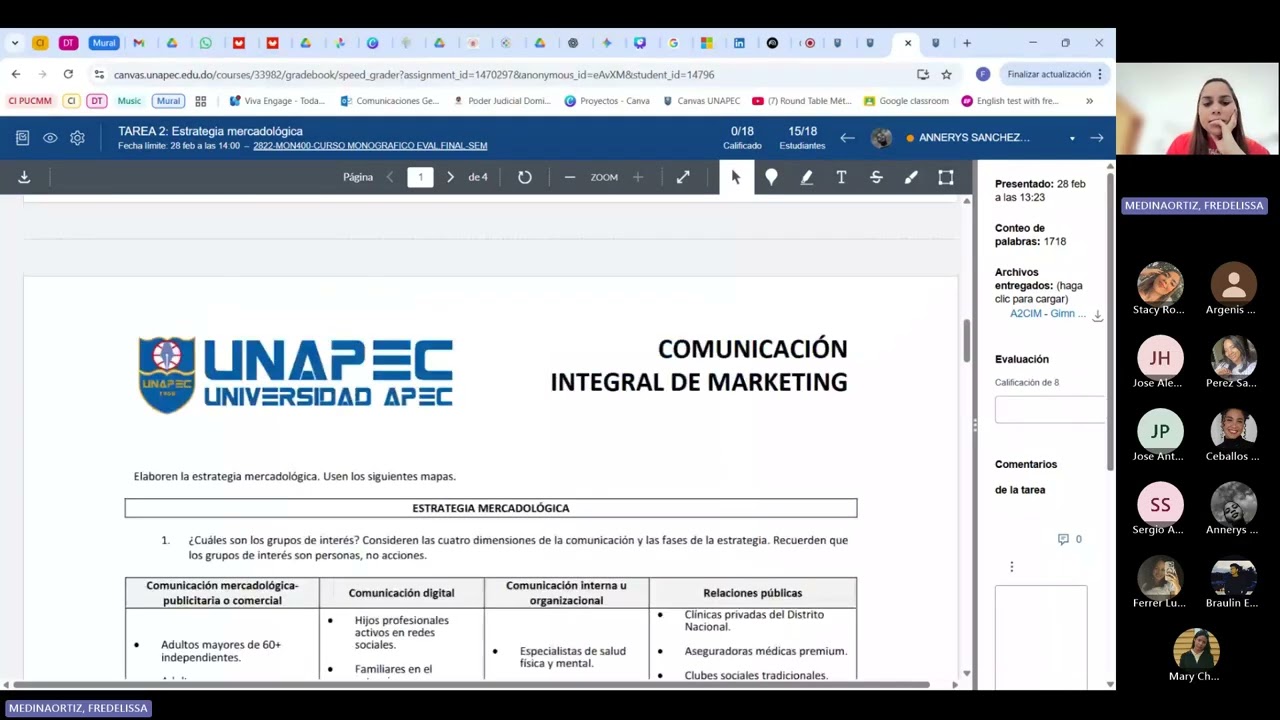This screenshot has width=1280, height=720.
Task: Go to previous student arrow
Action: tap(847, 138)
